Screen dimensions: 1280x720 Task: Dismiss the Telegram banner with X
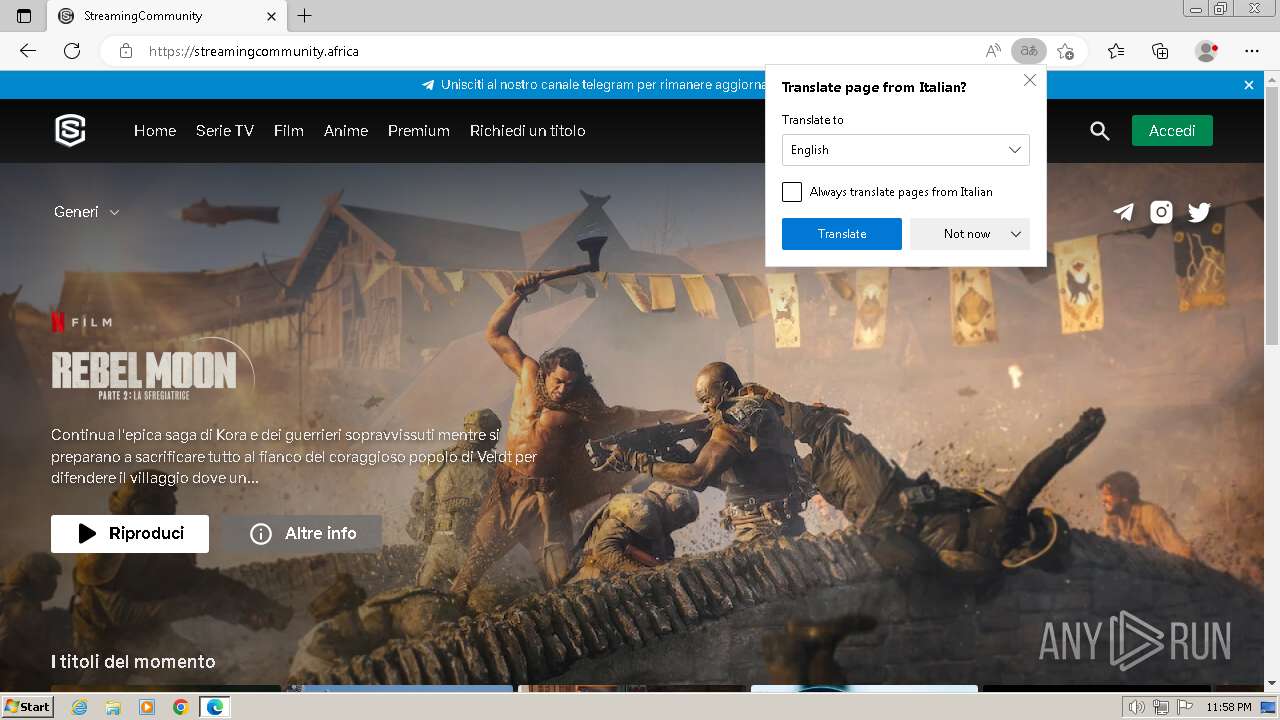[1249, 85]
